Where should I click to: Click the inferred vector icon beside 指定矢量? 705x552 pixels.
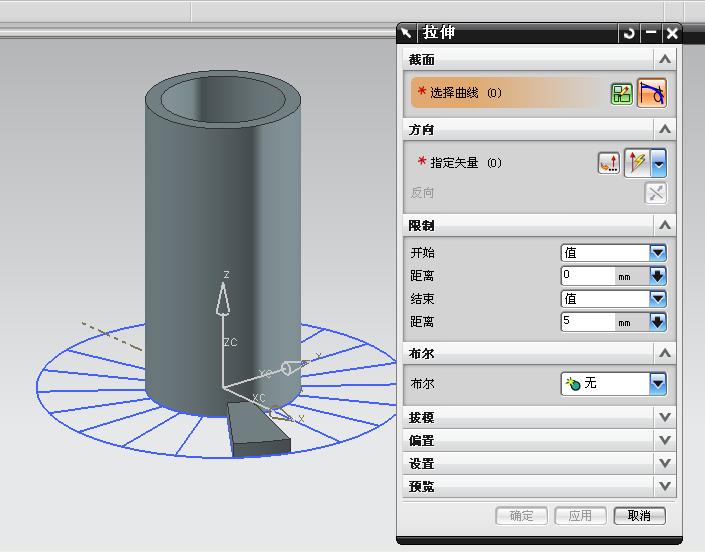point(638,162)
